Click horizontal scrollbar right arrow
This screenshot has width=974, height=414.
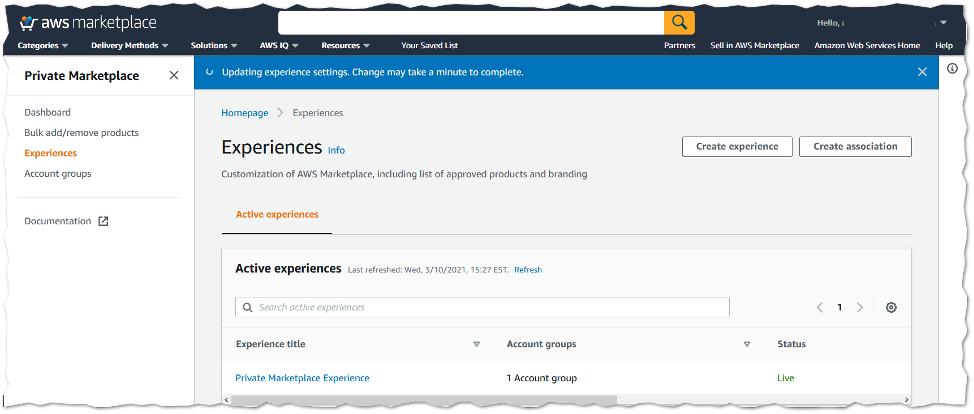pyautogui.click(x=908, y=400)
